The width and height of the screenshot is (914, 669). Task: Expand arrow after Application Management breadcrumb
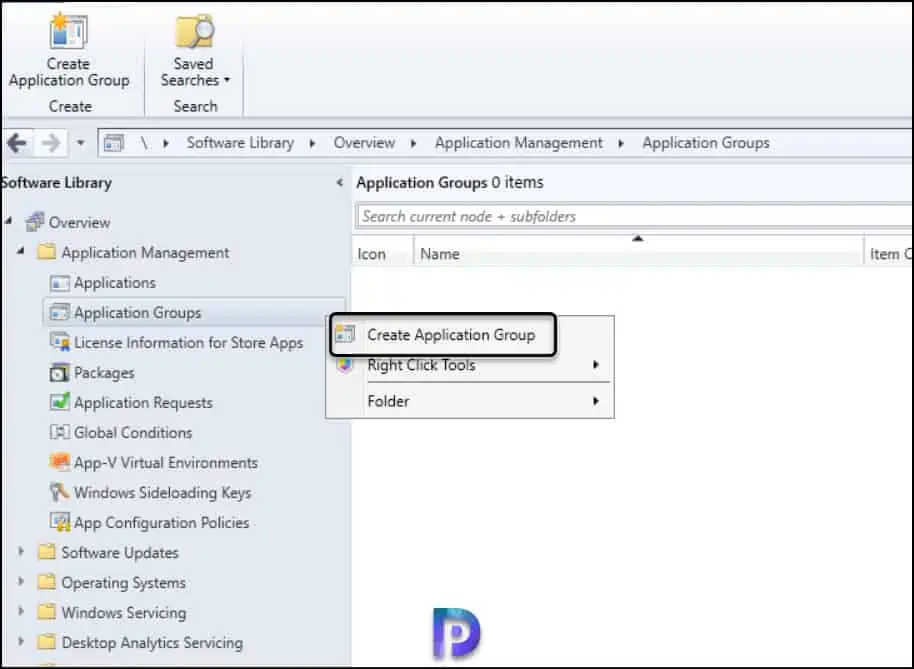click(621, 143)
